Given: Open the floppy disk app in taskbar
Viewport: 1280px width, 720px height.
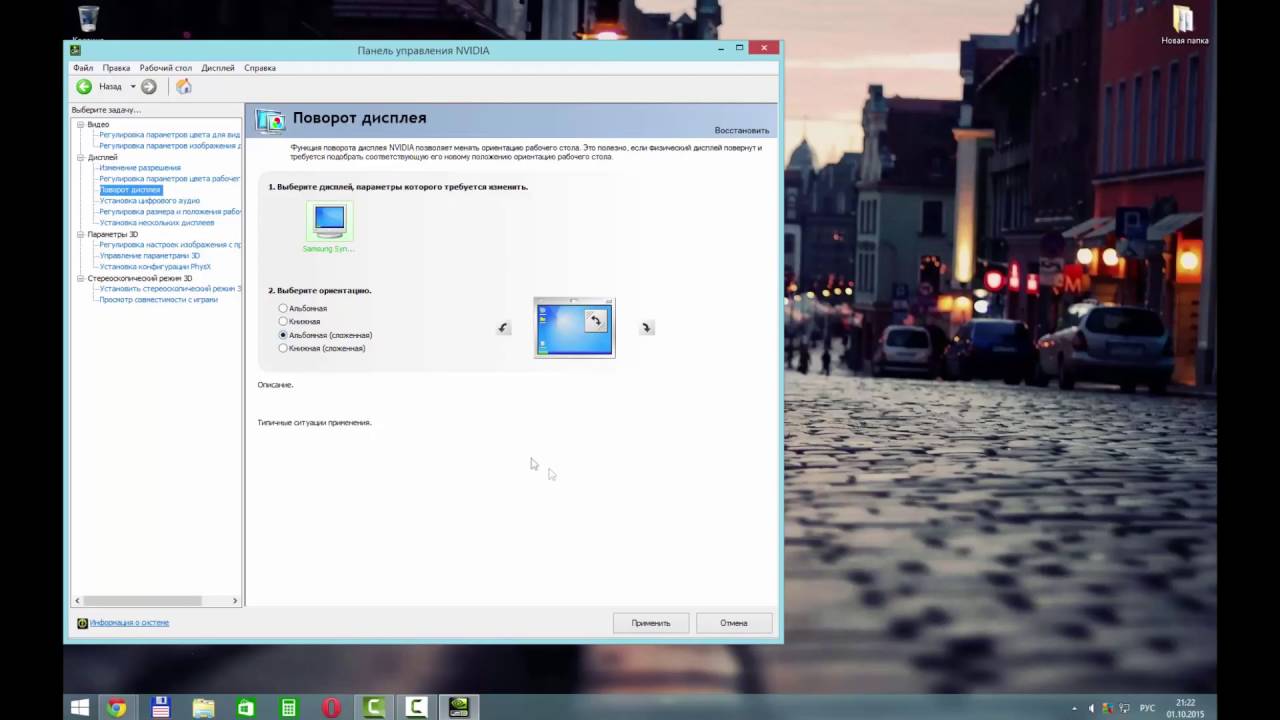Looking at the screenshot, I should [161, 708].
